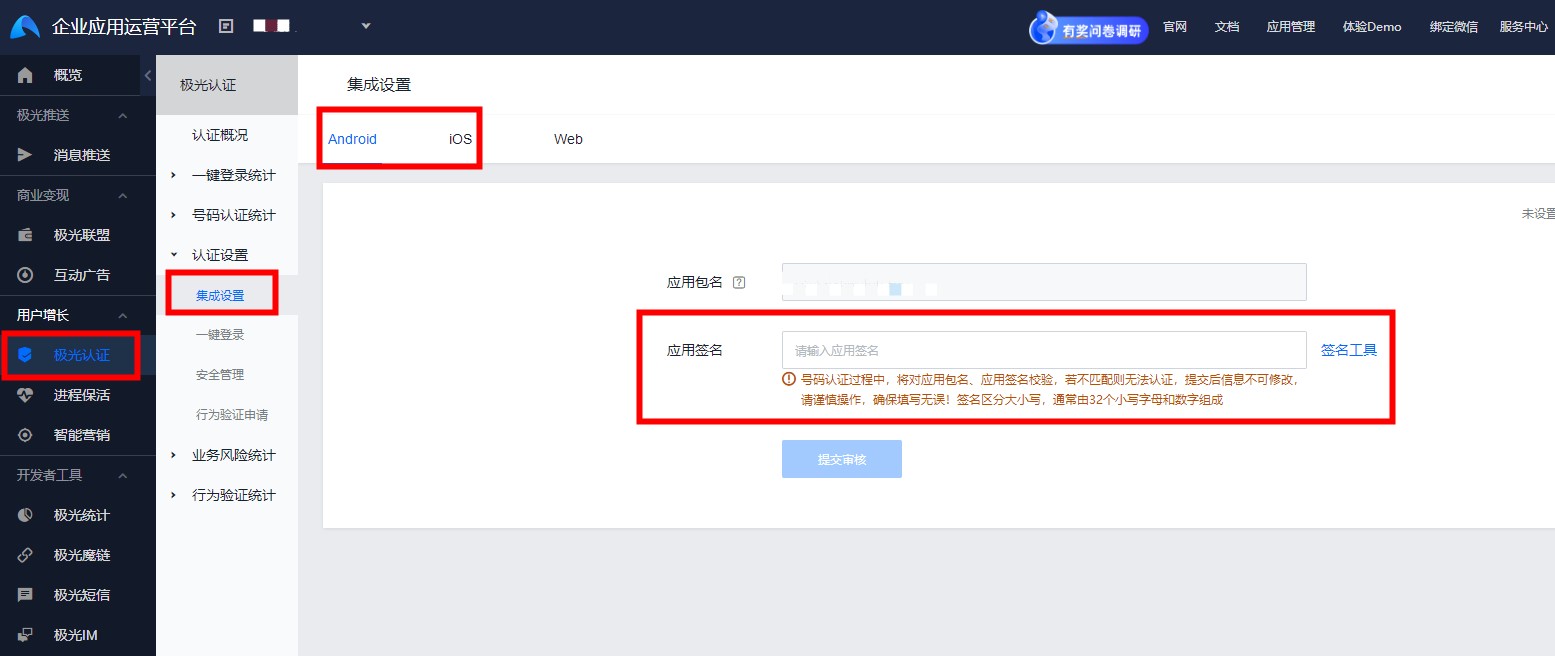Switch to the iOS tab
This screenshot has height=656, width=1555.
coord(460,139)
